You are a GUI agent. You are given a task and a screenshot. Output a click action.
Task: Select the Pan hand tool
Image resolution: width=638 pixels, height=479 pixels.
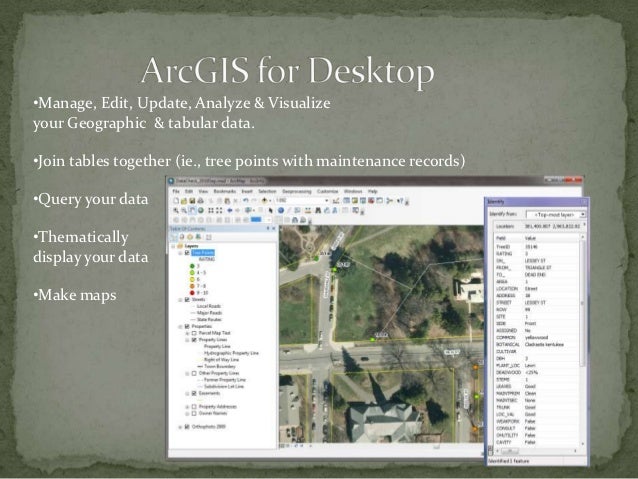coord(192,210)
